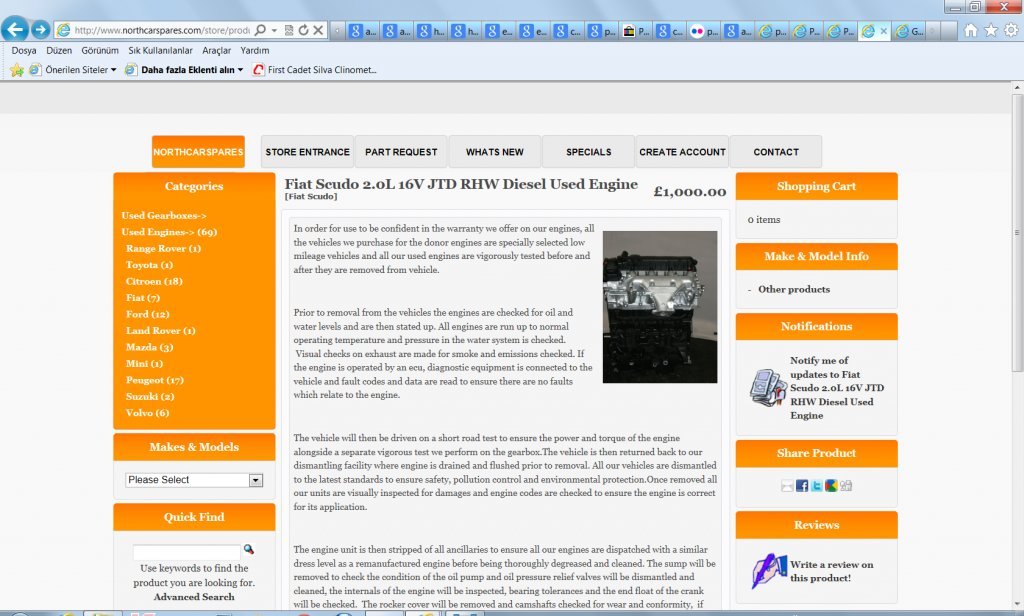1024x616 pixels.
Task: Open First Cadet Silva Clinomet favorite
Action: click(x=314, y=70)
